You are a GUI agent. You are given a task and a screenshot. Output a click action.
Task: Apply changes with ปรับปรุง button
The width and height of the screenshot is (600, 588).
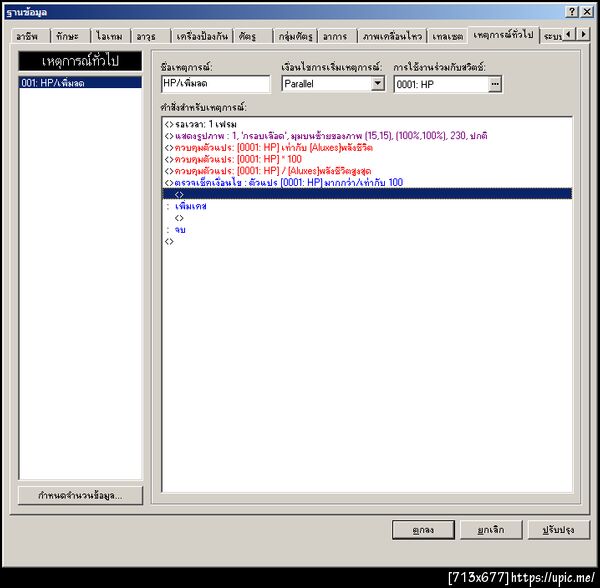[x=559, y=530]
